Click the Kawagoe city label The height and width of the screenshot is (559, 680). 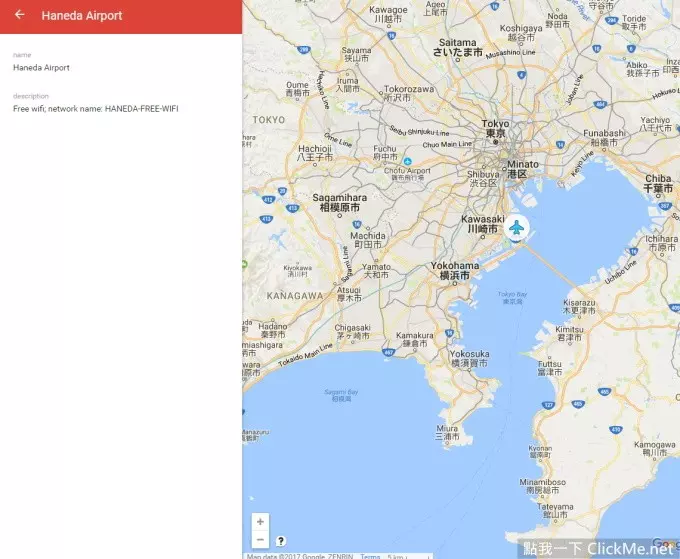click(x=388, y=14)
